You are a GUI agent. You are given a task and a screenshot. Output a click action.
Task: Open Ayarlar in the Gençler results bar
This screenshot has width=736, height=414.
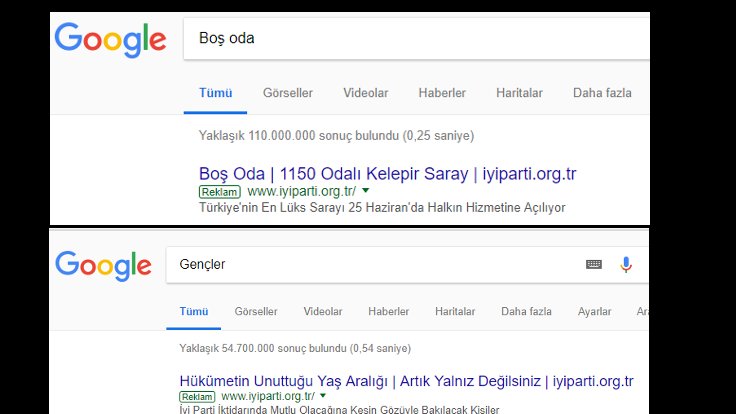pos(594,311)
